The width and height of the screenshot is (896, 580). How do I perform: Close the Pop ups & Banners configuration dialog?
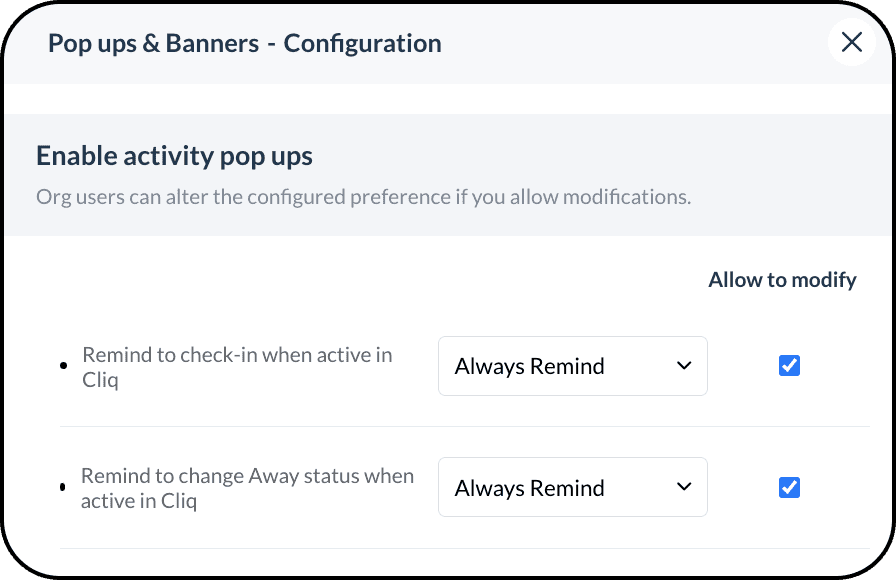click(851, 42)
